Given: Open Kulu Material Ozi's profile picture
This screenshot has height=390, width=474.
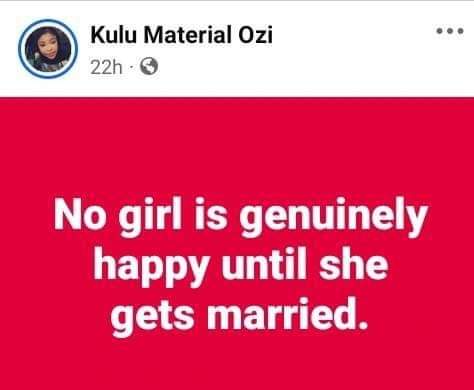Looking at the screenshot, I should pos(48,49).
